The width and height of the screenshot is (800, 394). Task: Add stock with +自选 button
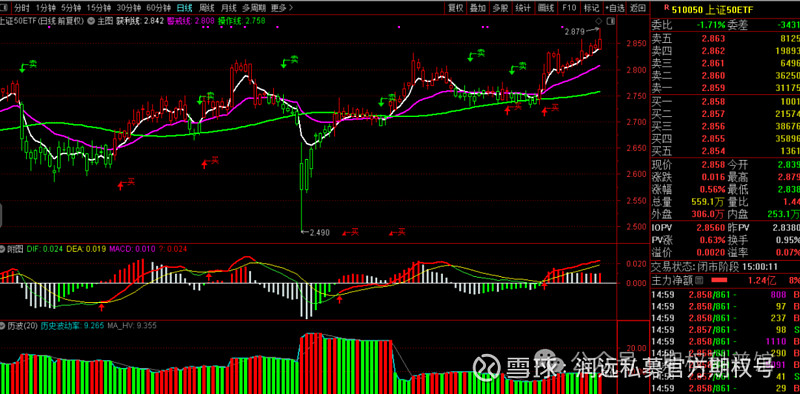click(614, 8)
